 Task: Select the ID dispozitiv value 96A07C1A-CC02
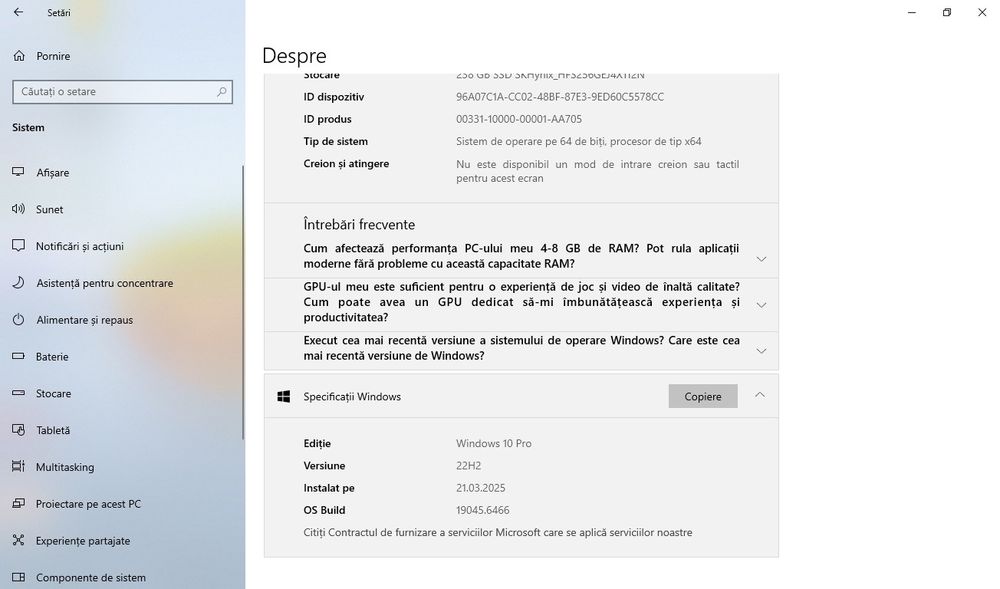pos(559,97)
